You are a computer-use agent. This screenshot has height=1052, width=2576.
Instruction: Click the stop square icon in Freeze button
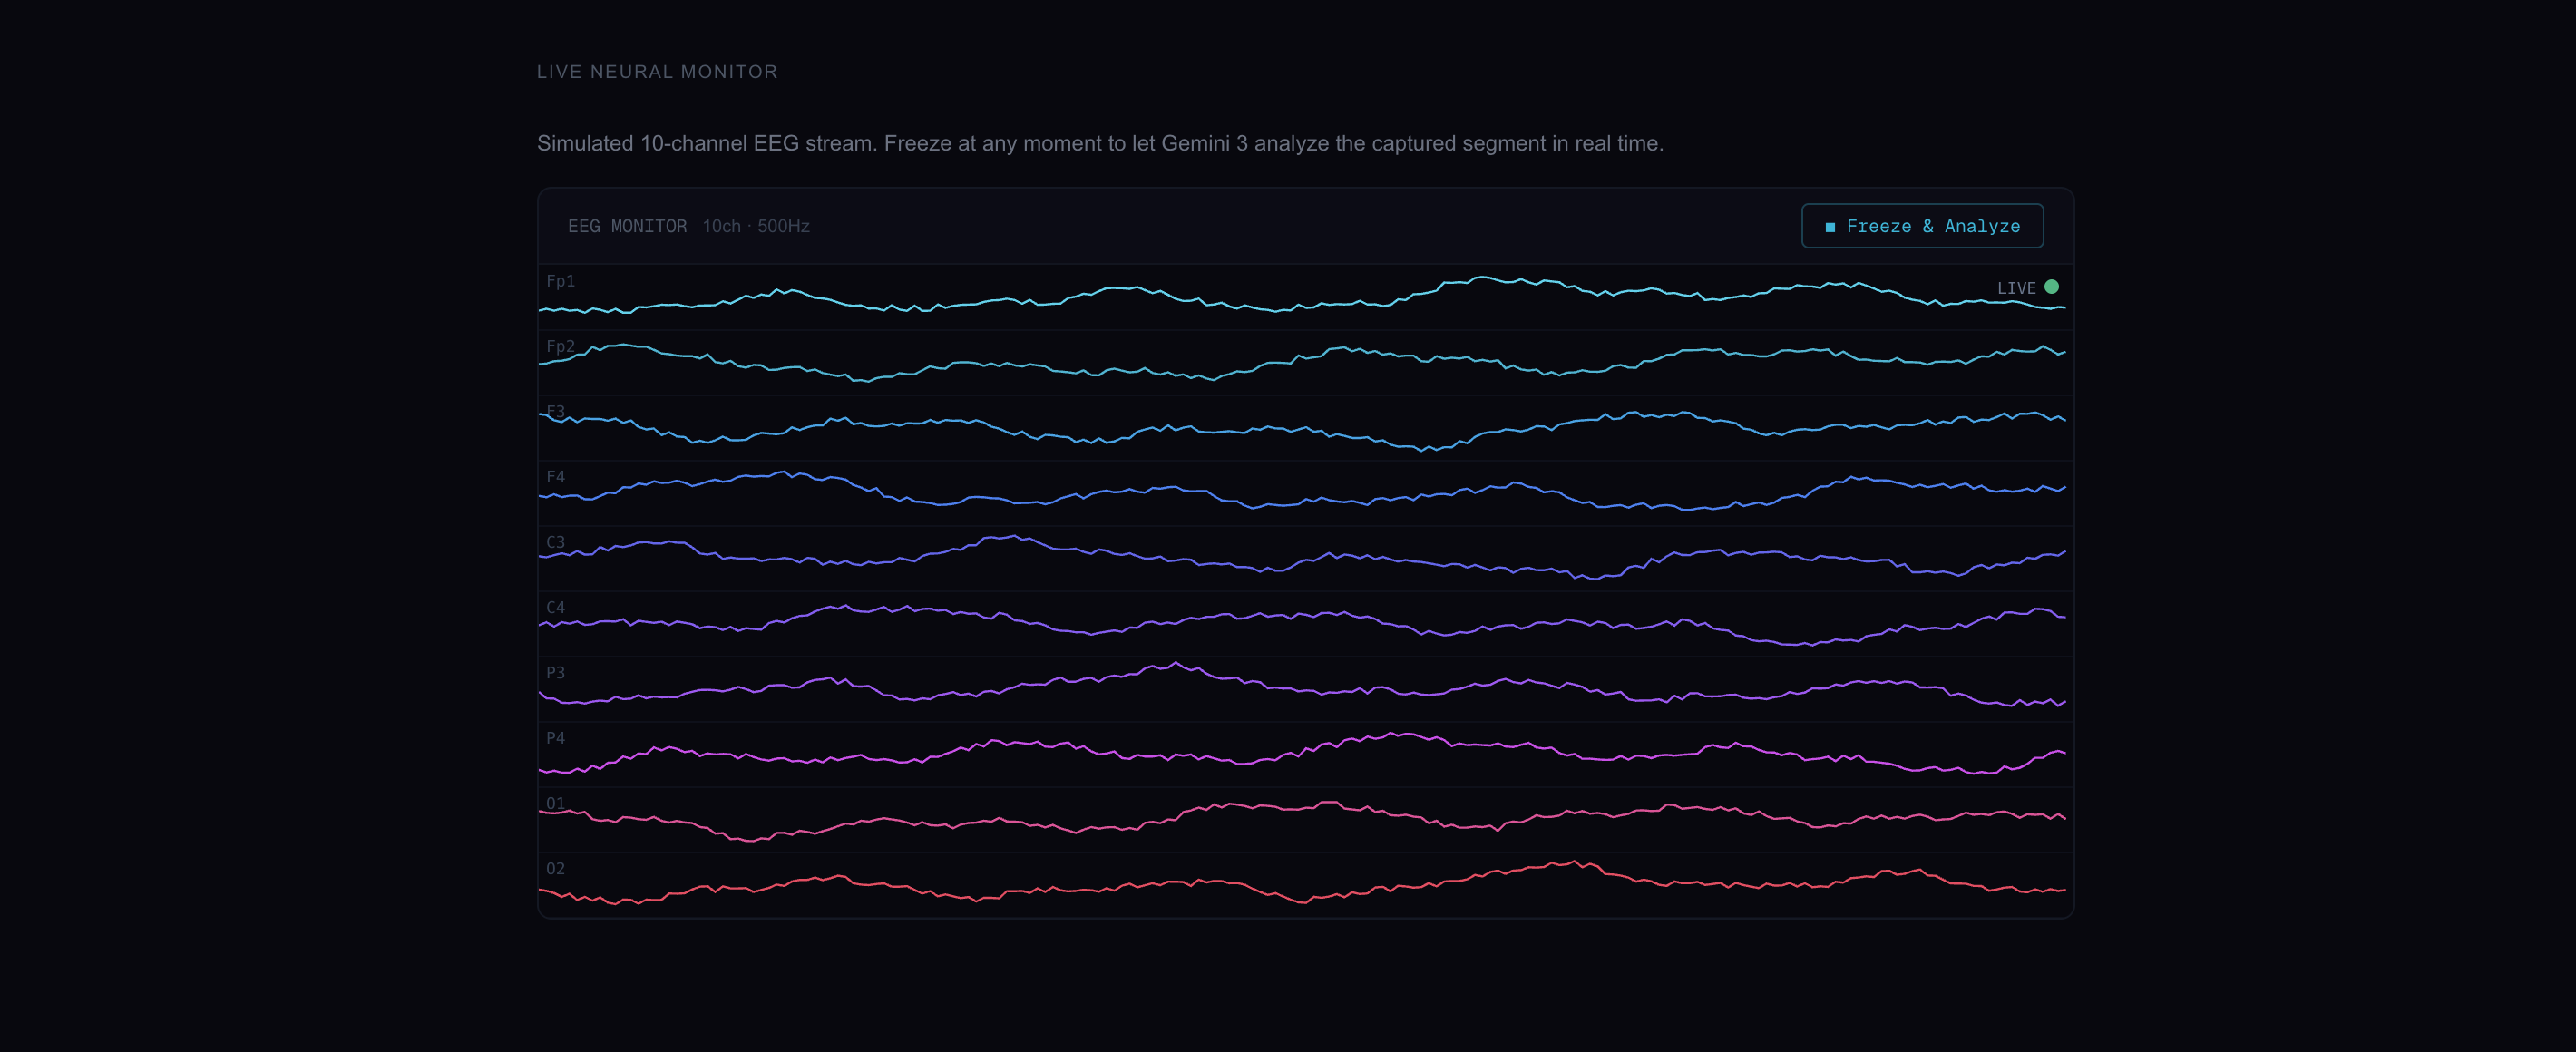[x=1830, y=227]
